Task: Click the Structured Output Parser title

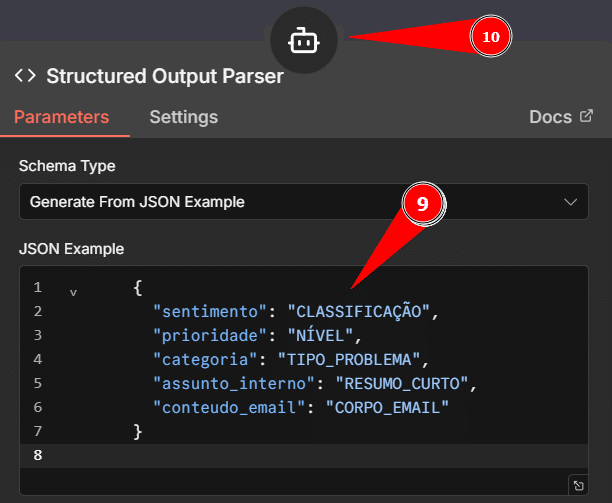Action: [x=165, y=76]
